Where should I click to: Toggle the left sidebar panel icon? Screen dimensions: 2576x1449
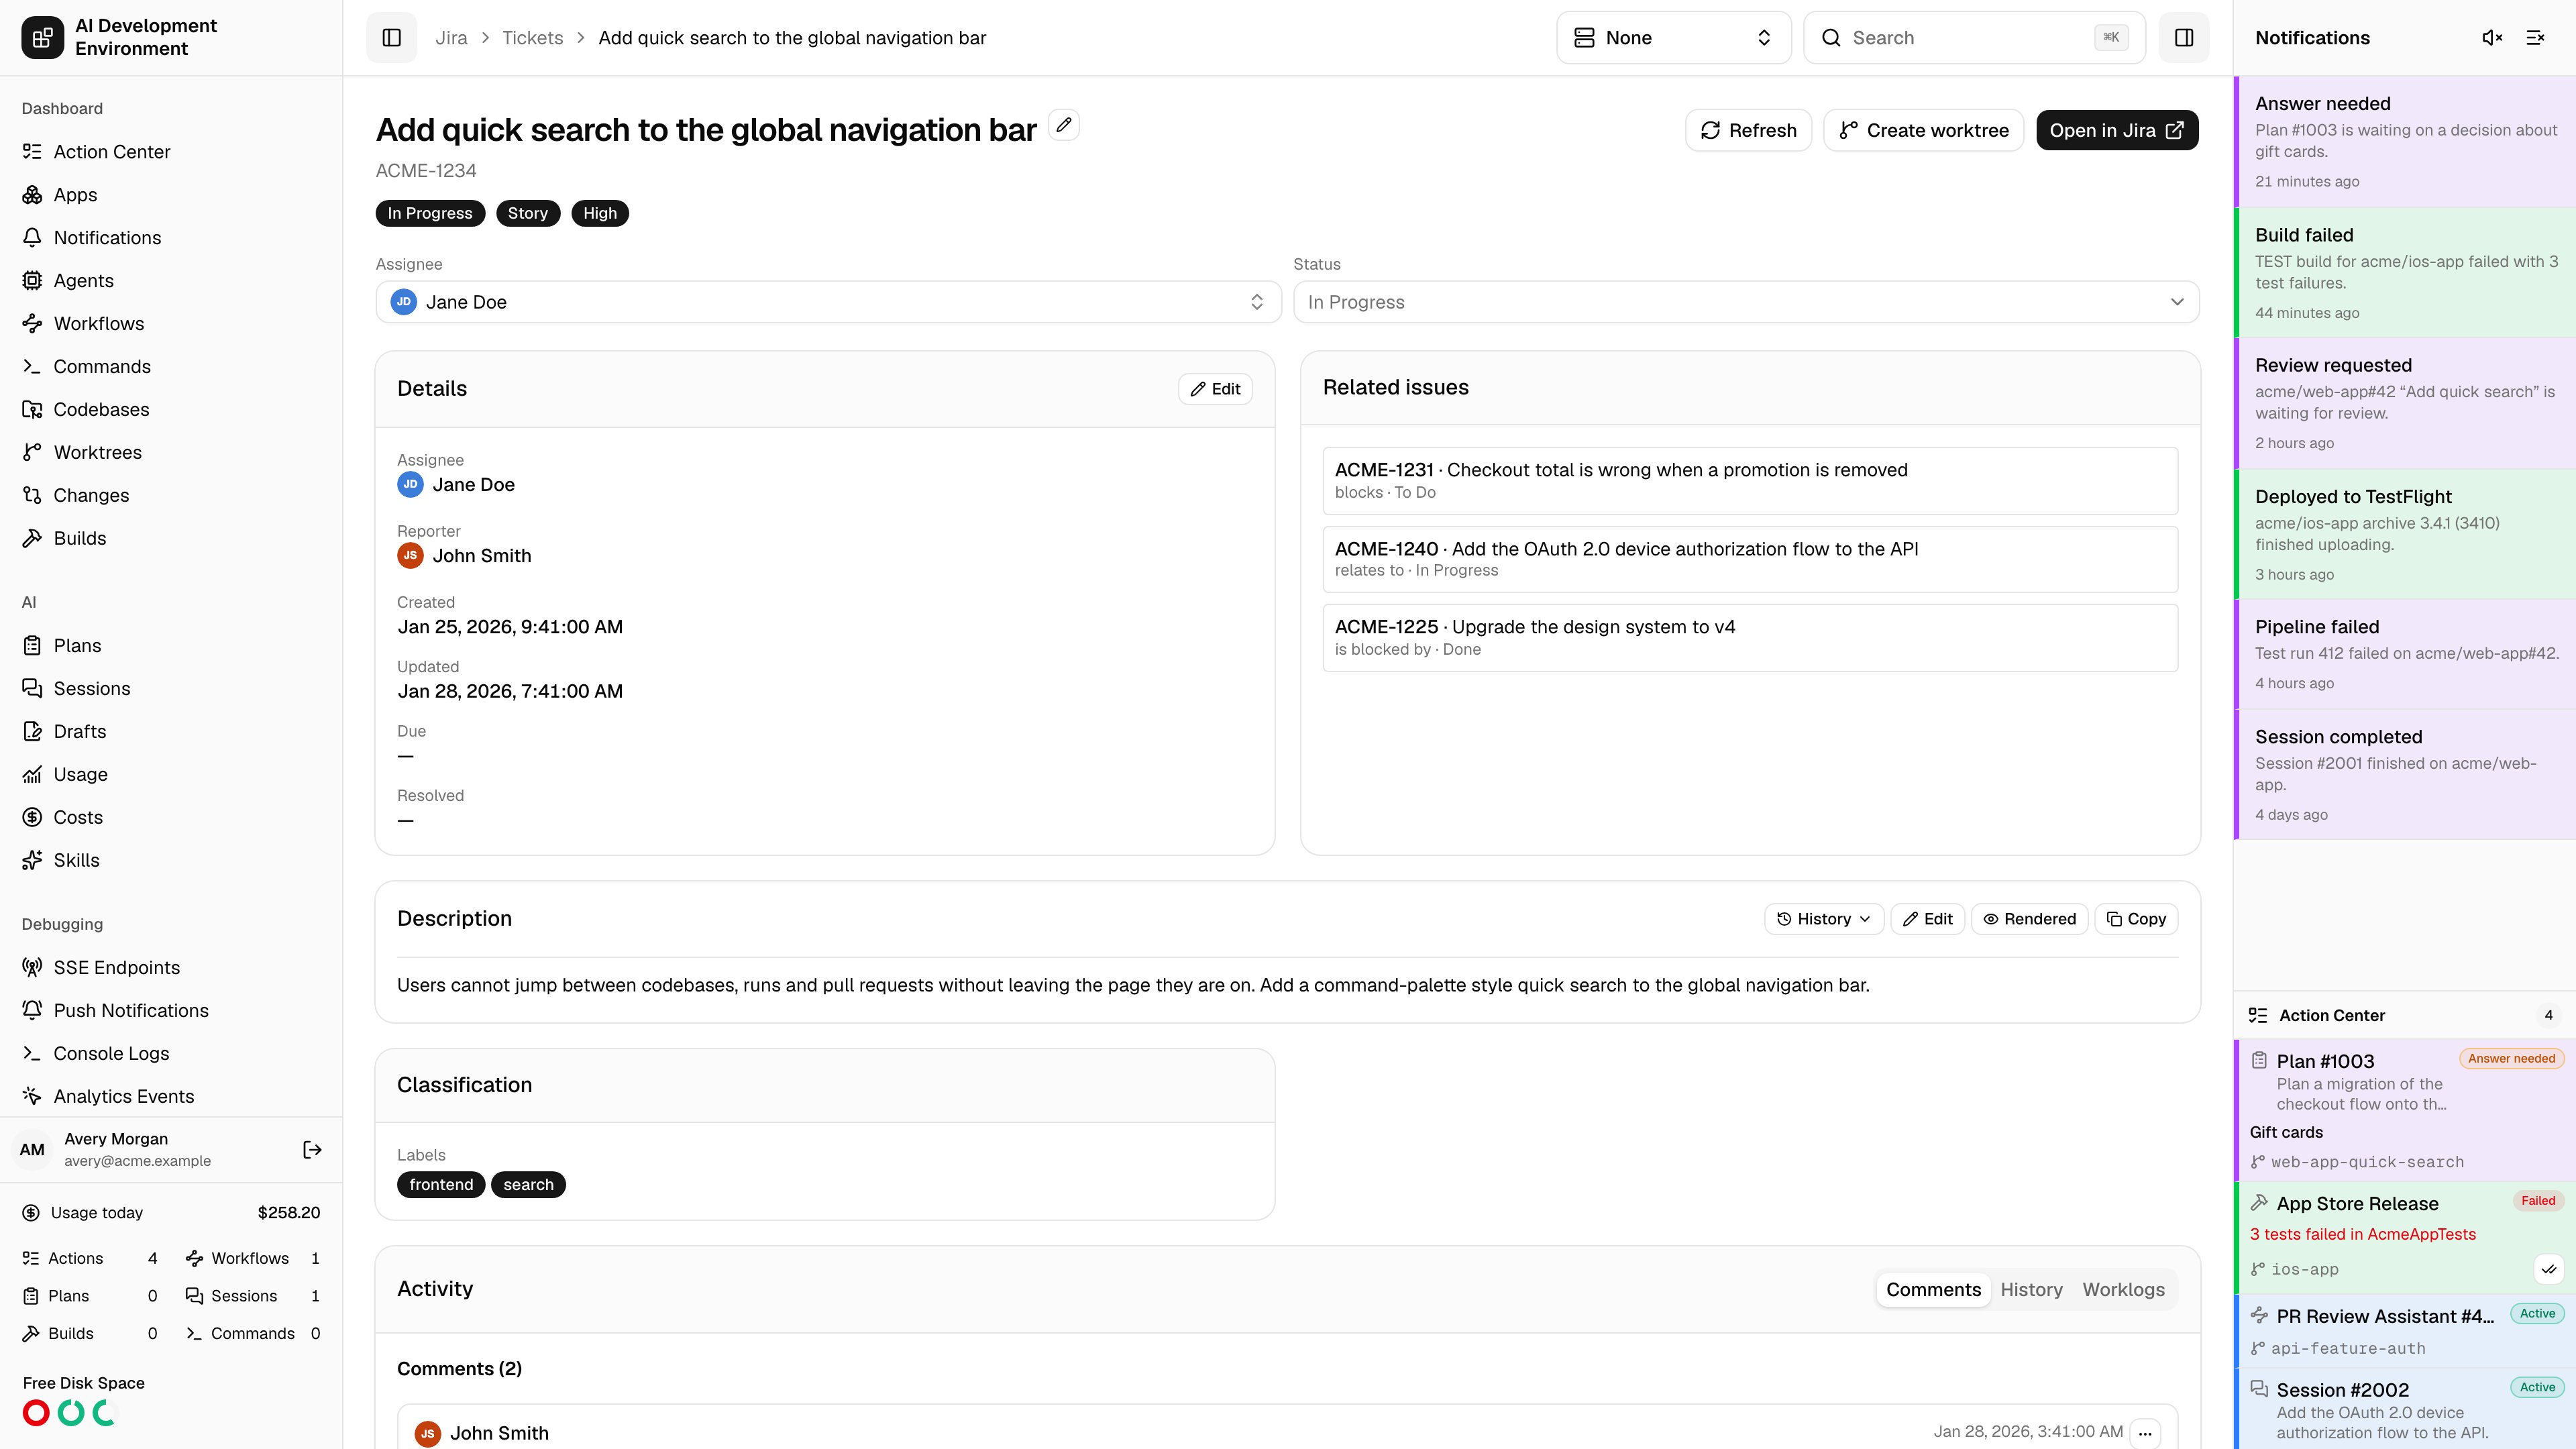391,38
